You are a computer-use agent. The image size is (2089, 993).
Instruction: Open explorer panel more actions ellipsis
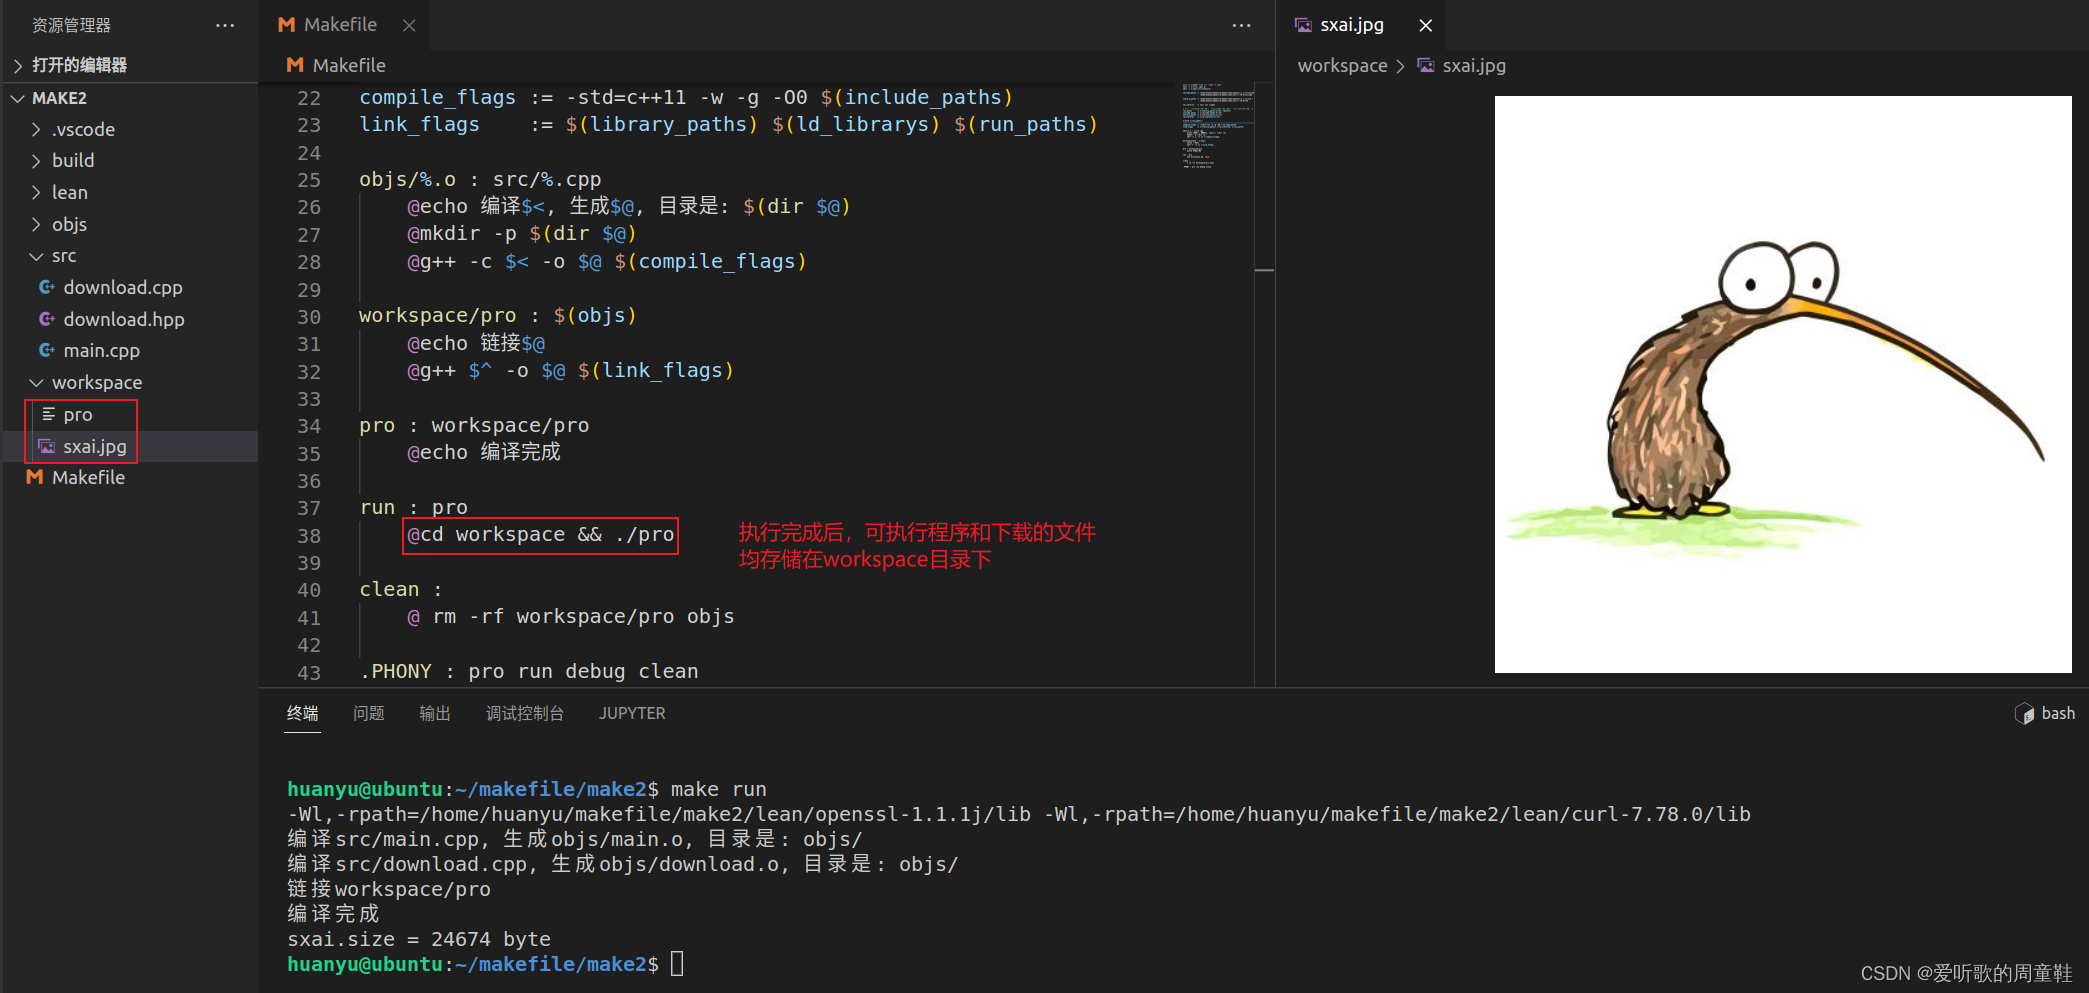coord(225,25)
